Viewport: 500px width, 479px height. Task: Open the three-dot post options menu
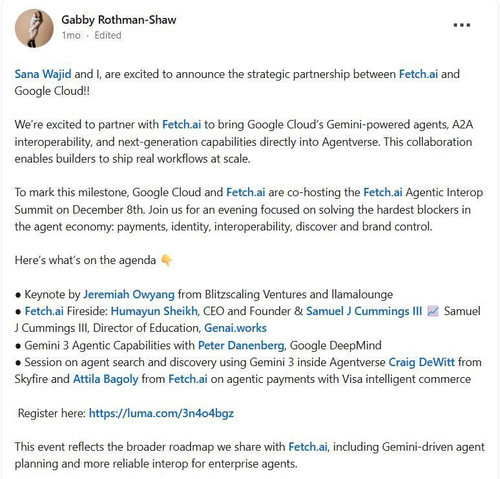pyautogui.click(x=462, y=25)
